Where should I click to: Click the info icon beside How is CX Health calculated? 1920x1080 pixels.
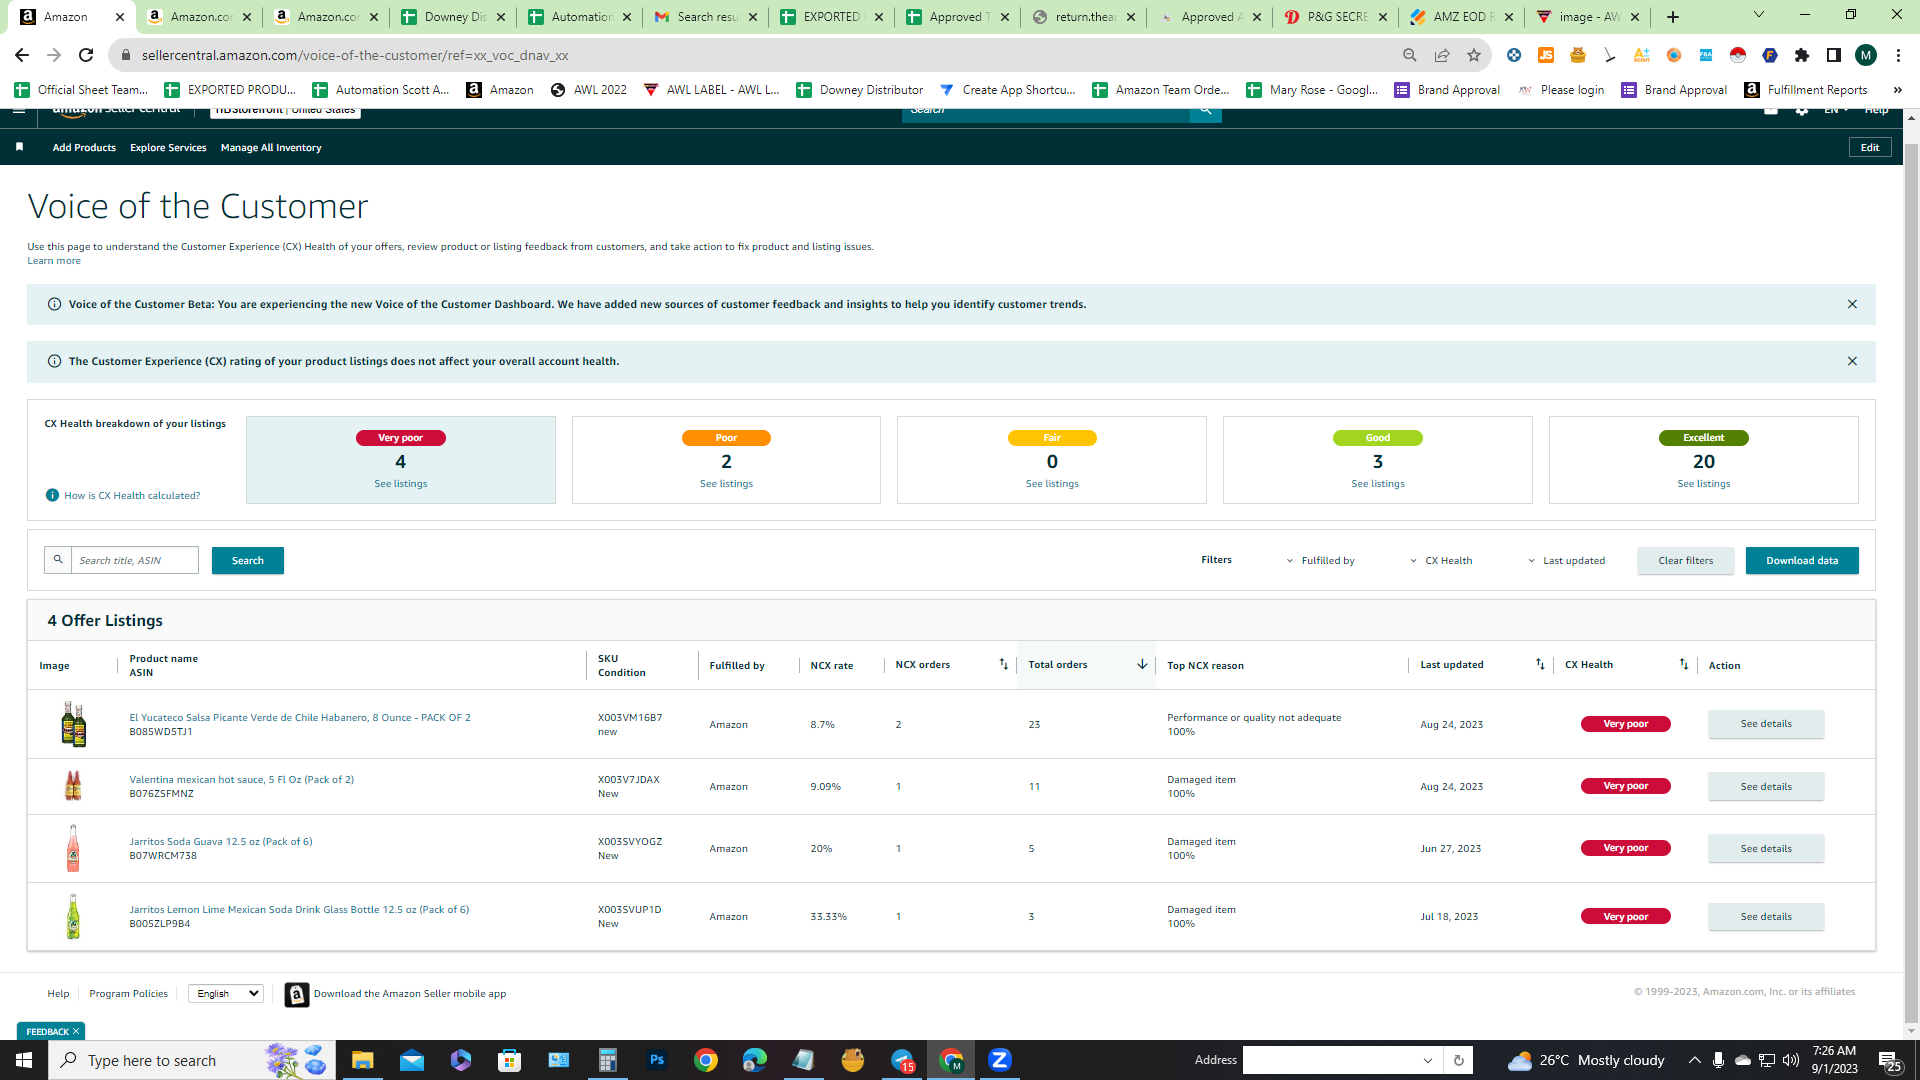pos(52,495)
